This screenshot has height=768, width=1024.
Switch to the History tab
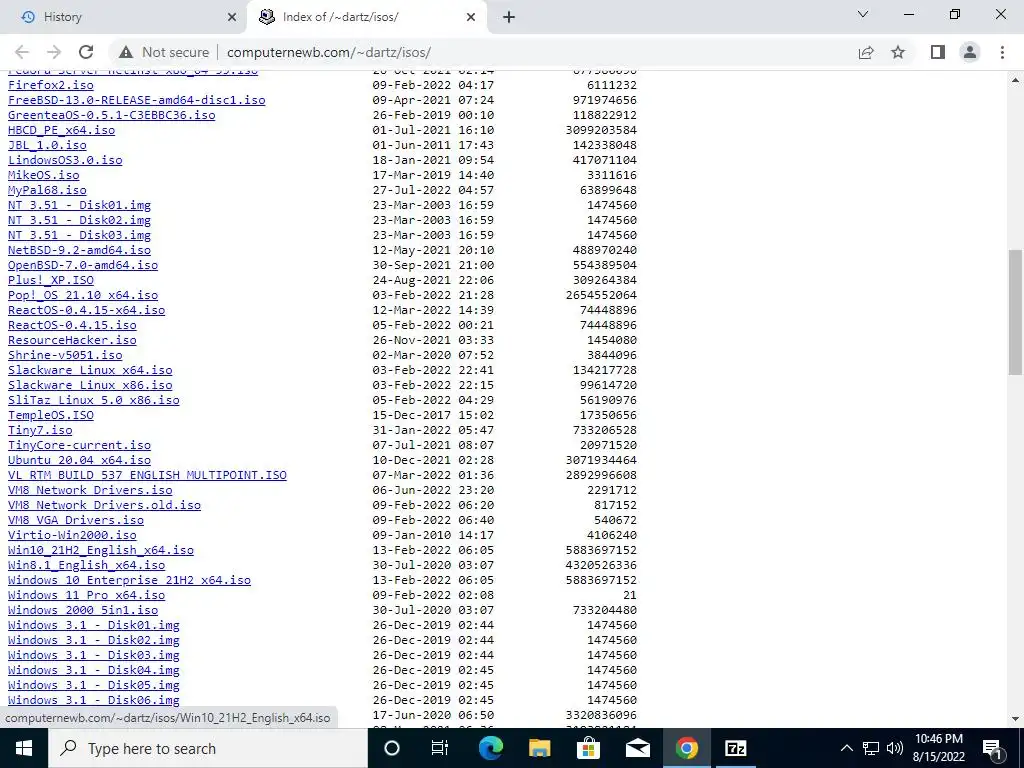coord(123,17)
